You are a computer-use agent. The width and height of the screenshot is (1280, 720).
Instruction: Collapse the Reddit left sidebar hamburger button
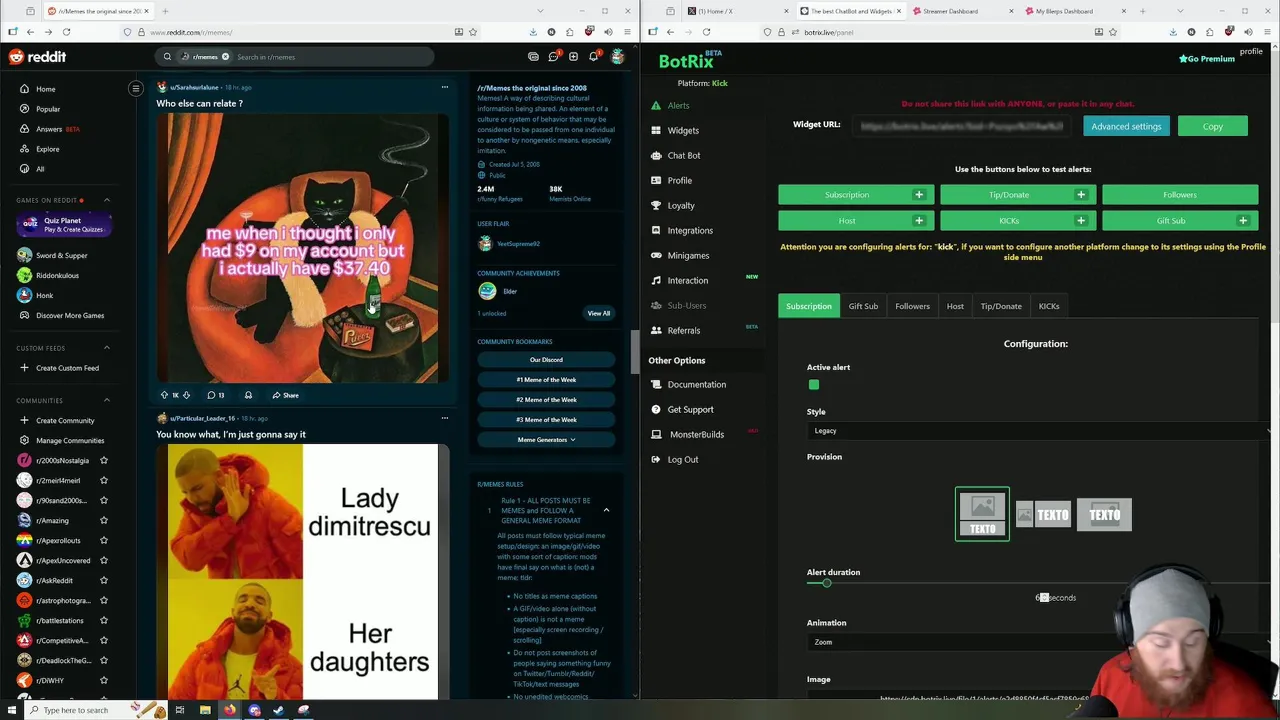tap(136, 88)
